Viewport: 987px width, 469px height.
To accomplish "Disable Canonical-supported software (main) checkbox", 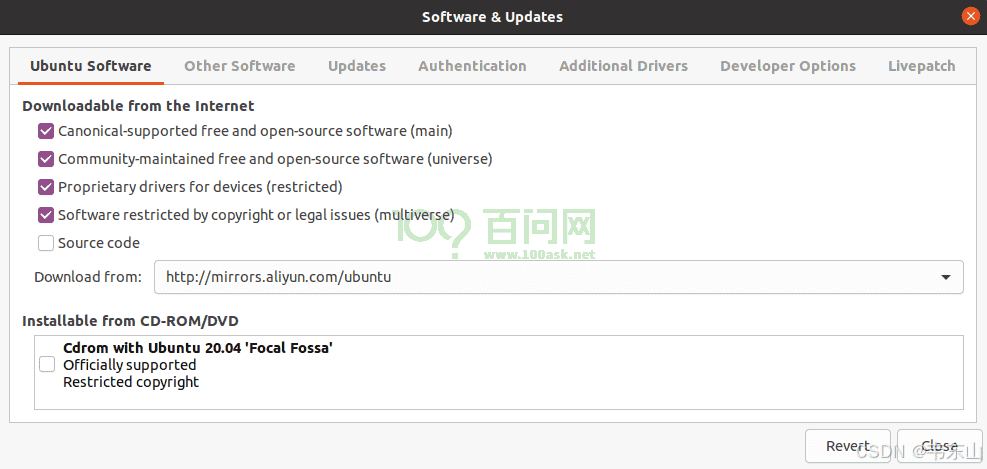I will 46,131.
